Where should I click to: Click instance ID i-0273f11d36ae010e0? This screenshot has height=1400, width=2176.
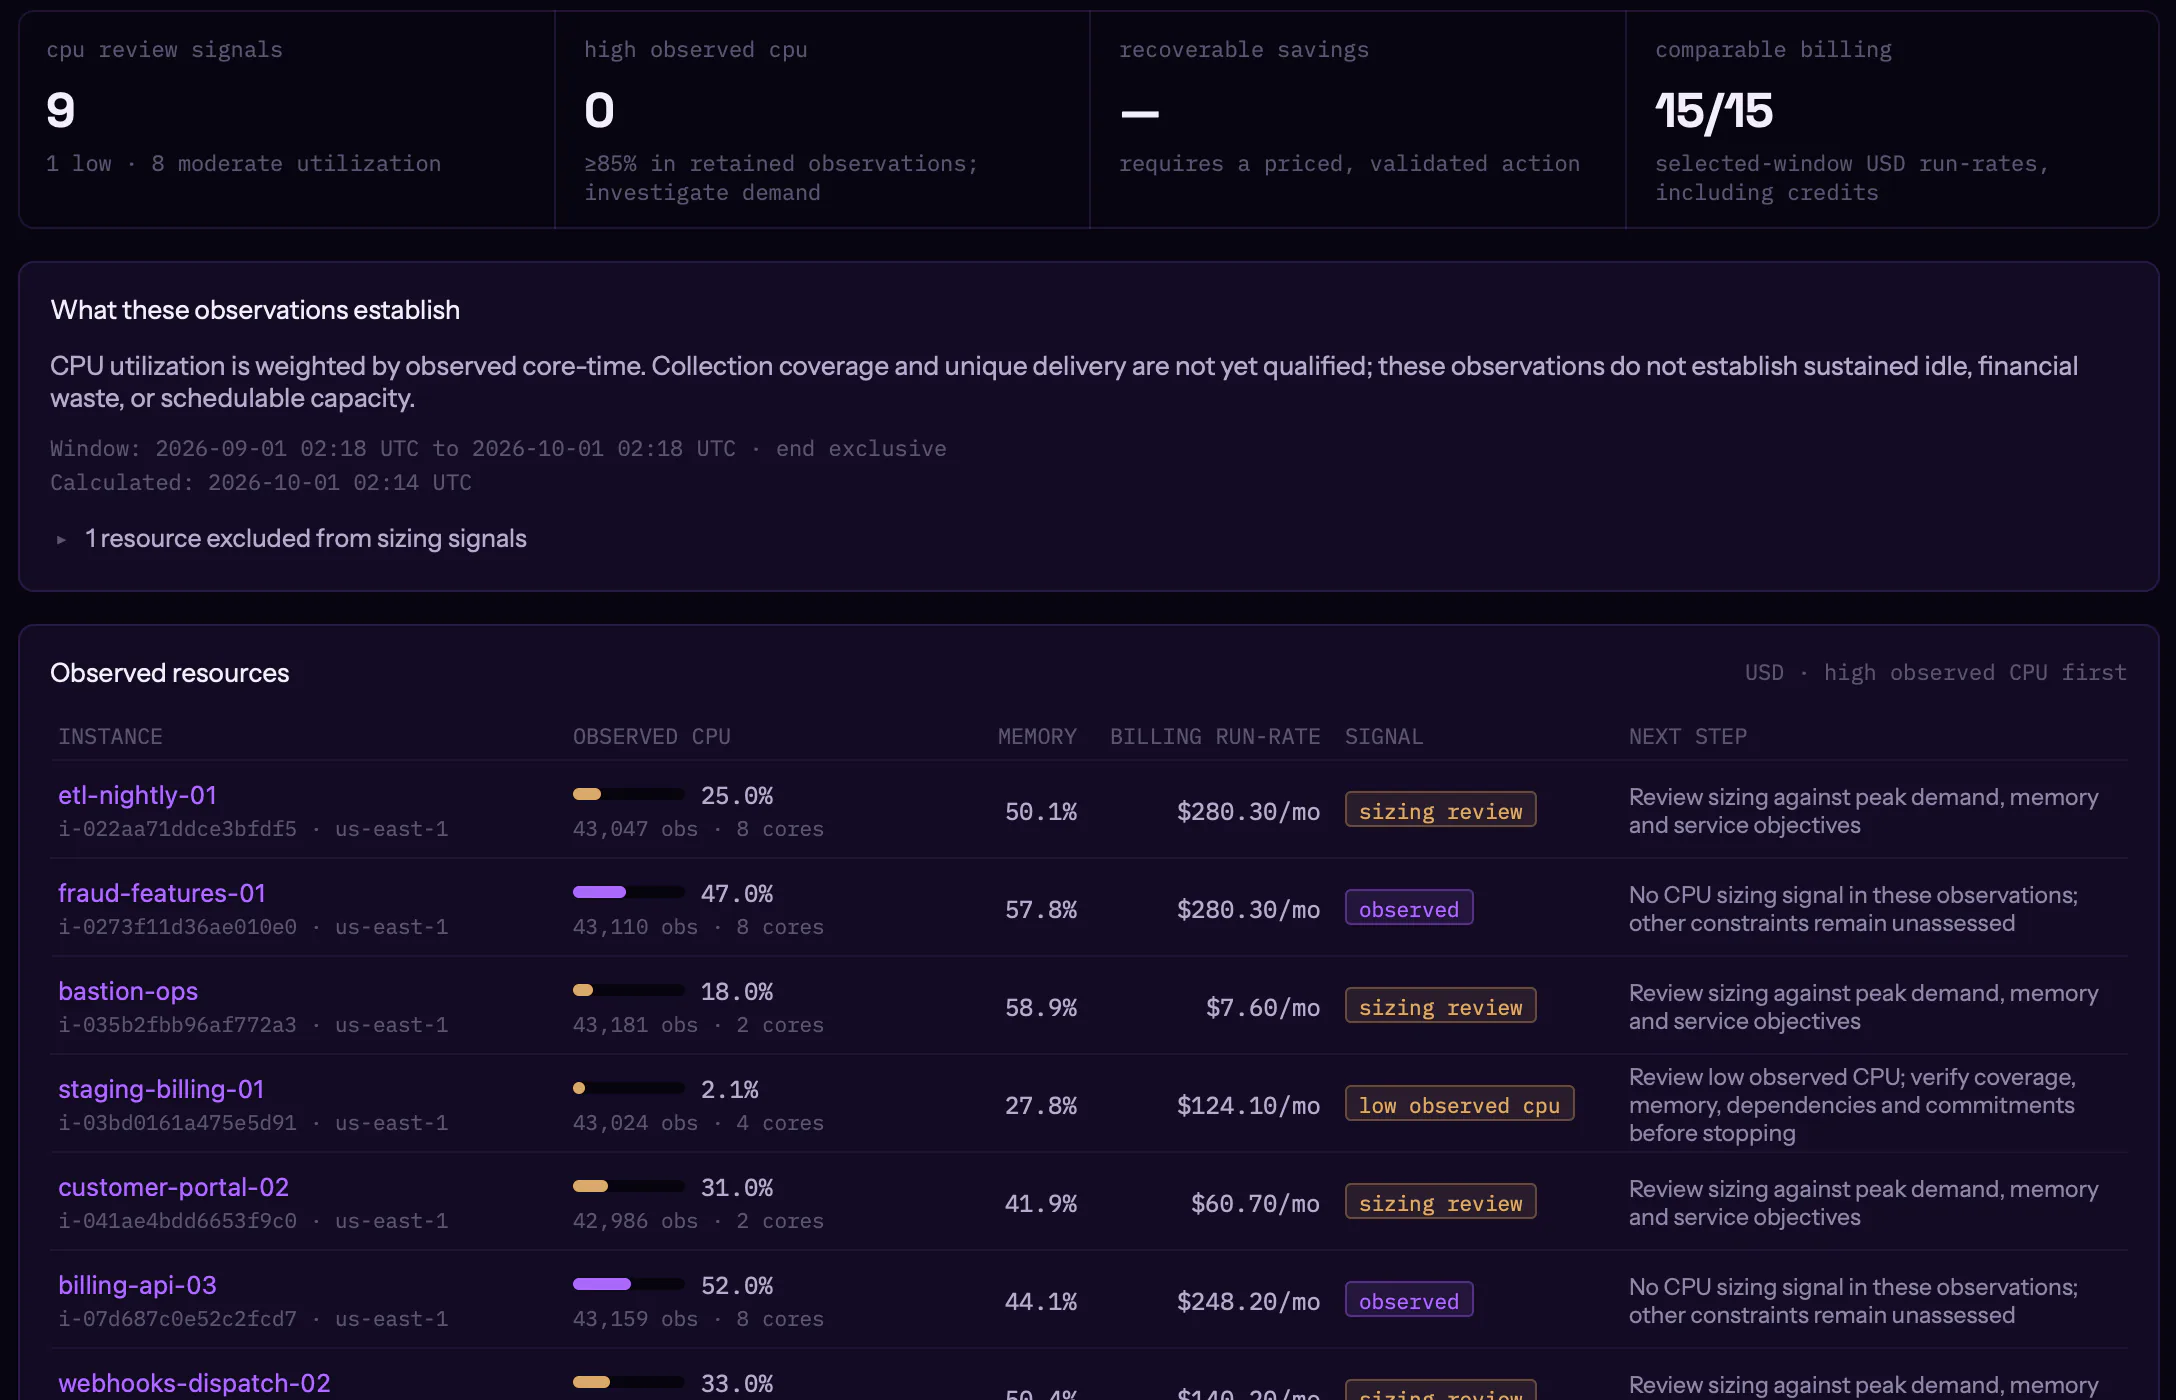tap(177, 927)
